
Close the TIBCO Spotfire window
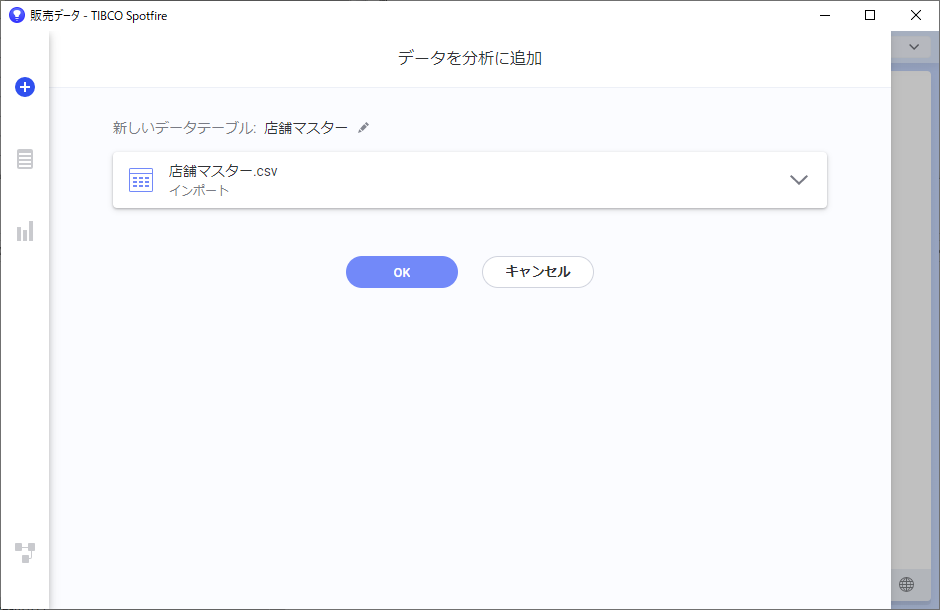(x=915, y=15)
